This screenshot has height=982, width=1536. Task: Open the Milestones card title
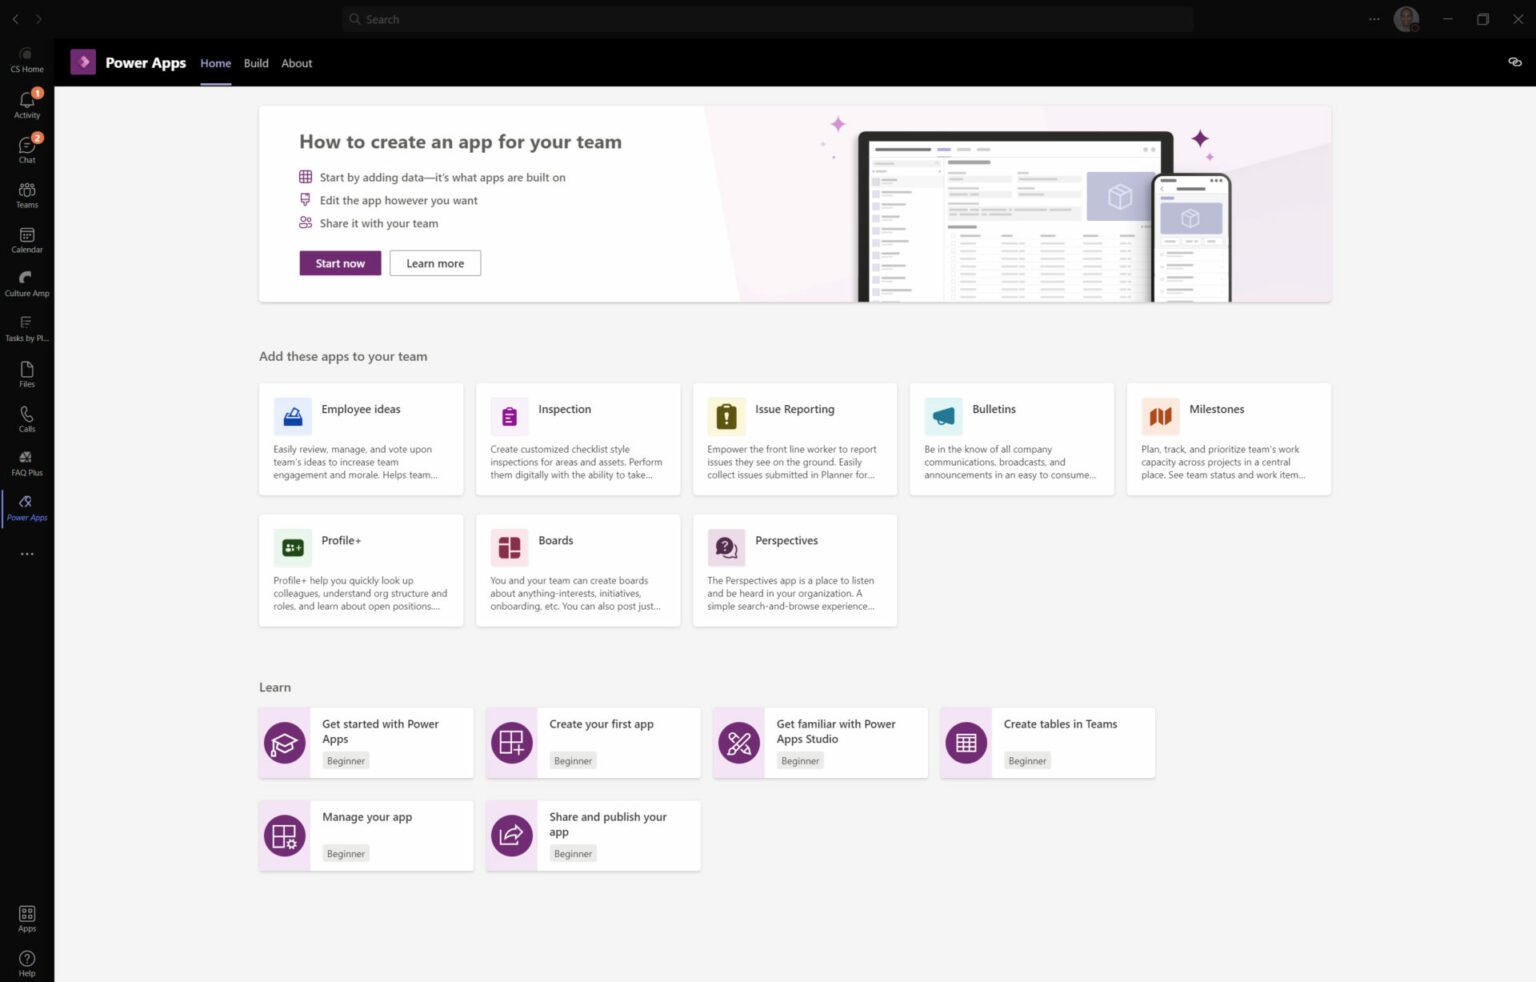1217,409
